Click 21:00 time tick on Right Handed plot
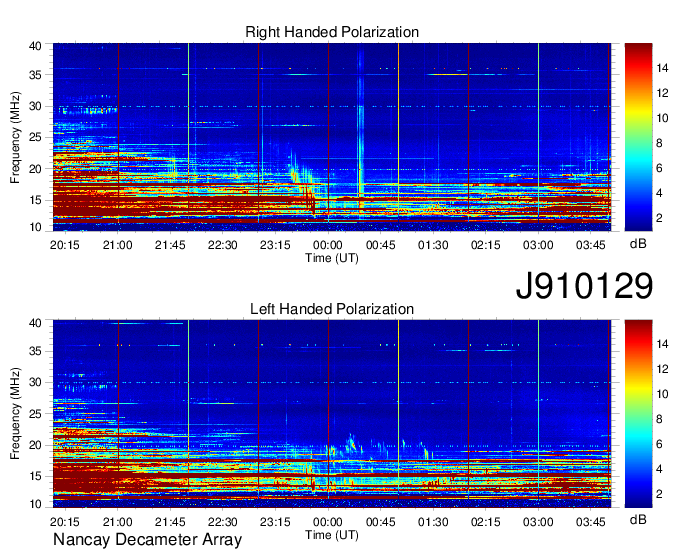680x552 pixels. click(x=118, y=245)
